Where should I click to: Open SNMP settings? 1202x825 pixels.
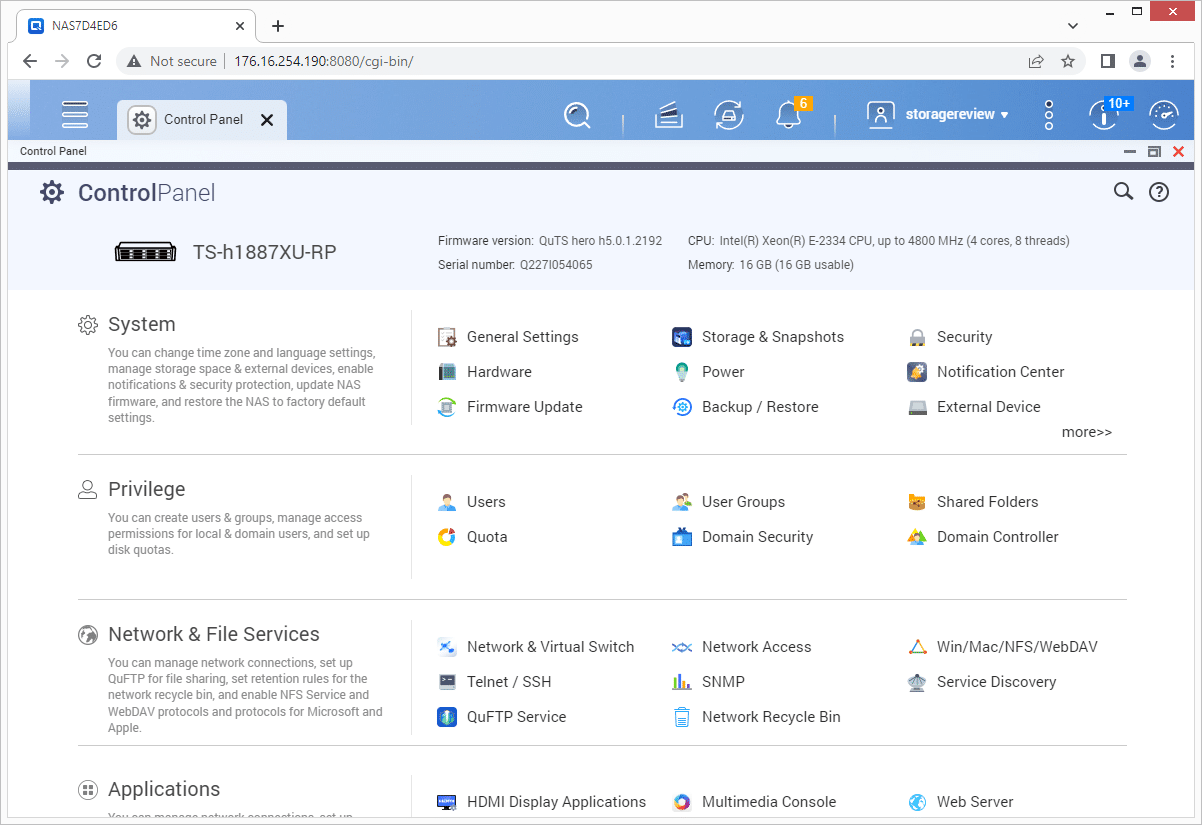(709, 682)
